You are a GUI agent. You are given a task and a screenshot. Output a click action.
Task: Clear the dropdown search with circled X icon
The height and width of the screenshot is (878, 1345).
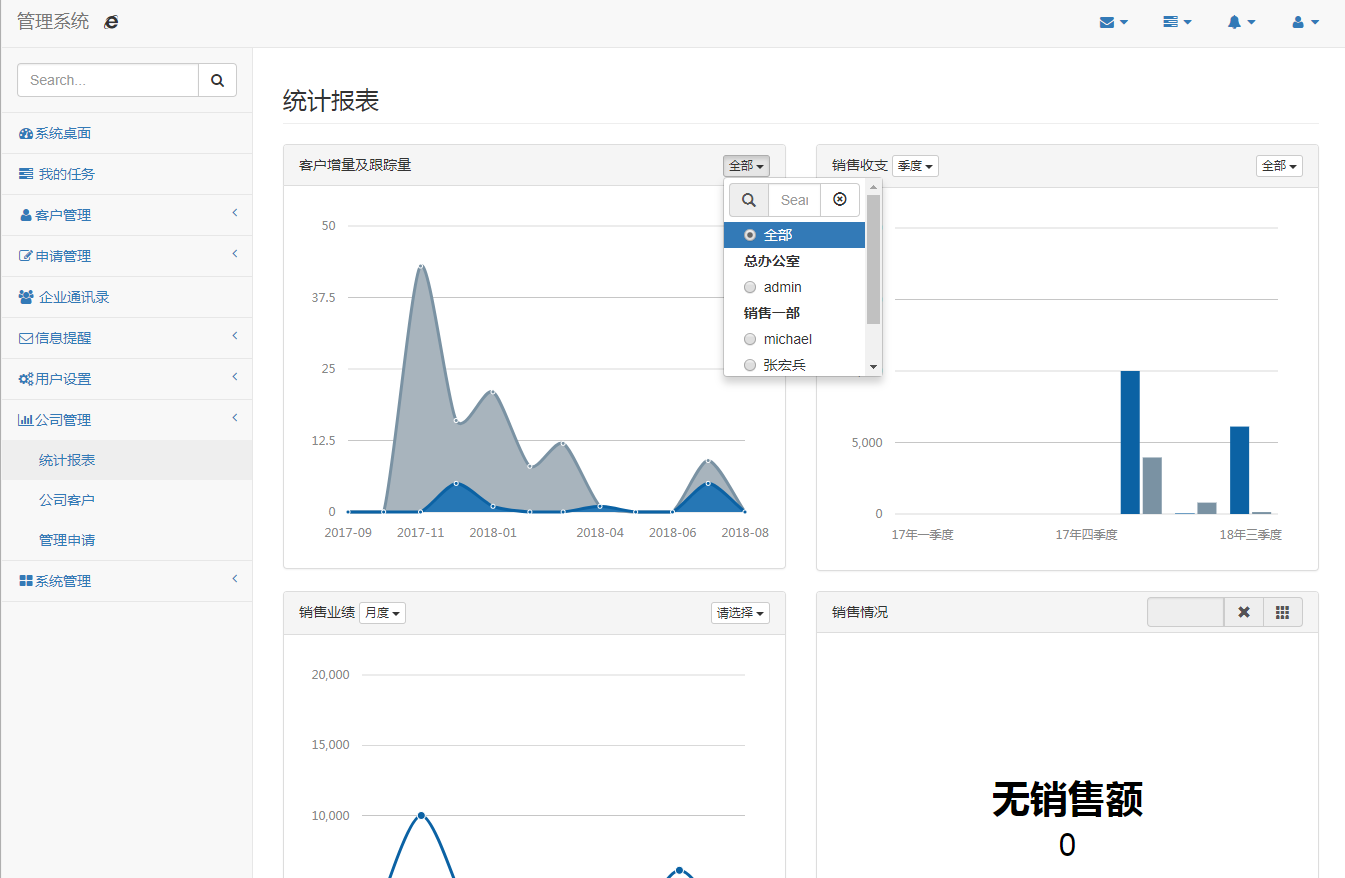point(840,200)
